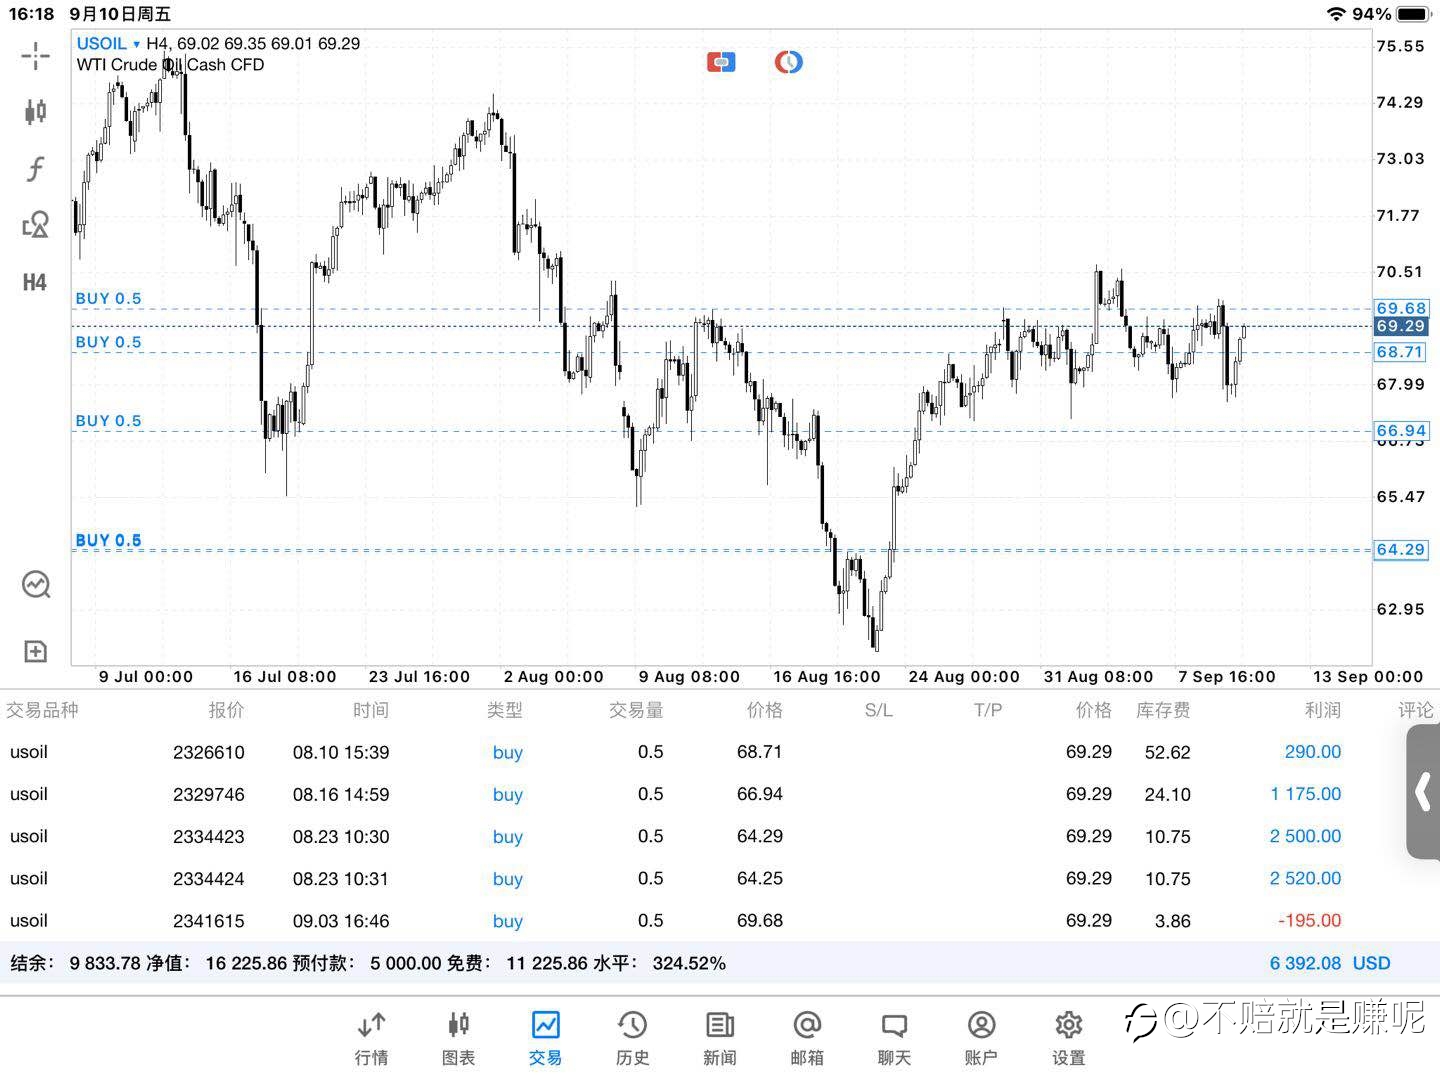
Task: Open the drawing objects shapes tool
Action: point(35,225)
